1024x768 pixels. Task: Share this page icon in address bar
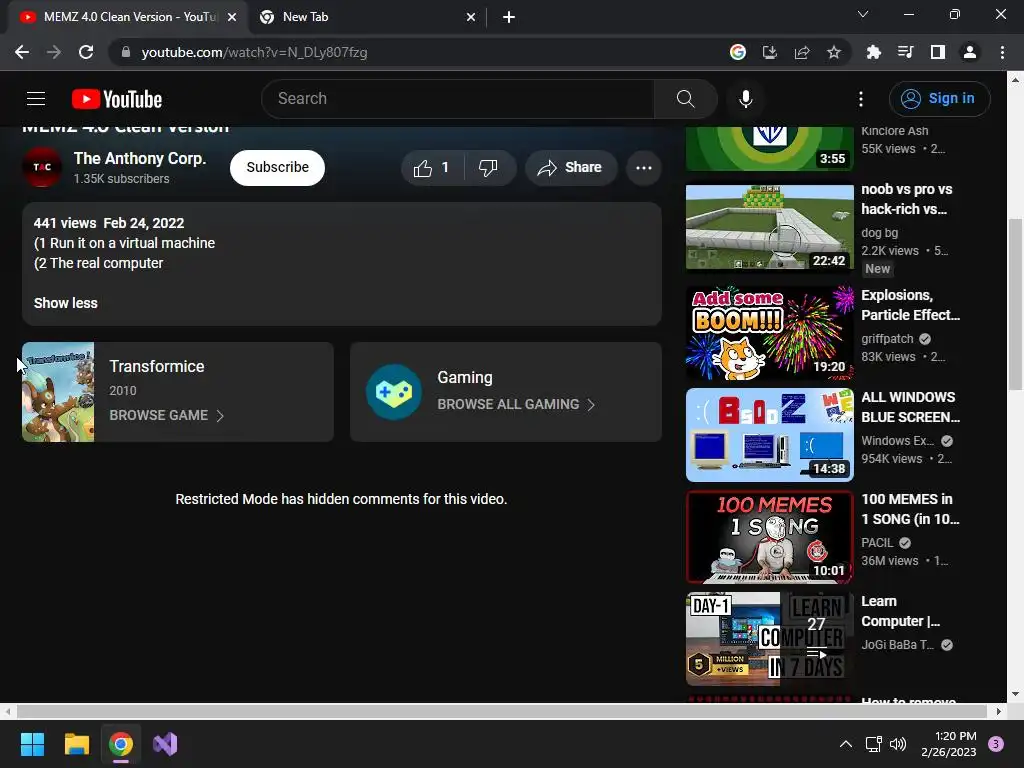point(802,52)
